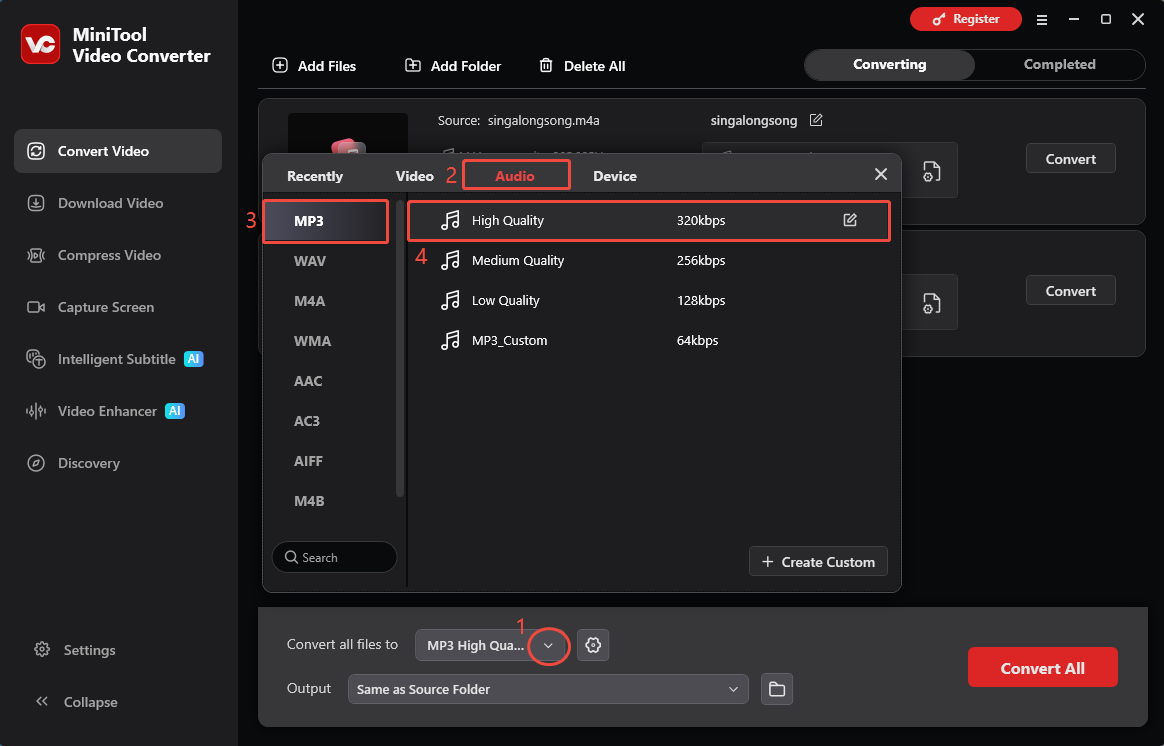Select the High Quality 320kbps preset
Viewport: 1164px width, 746px height.
point(649,220)
